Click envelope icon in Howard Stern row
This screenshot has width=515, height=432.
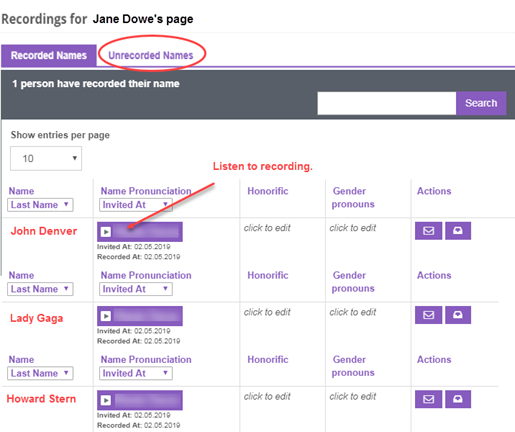[428, 399]
